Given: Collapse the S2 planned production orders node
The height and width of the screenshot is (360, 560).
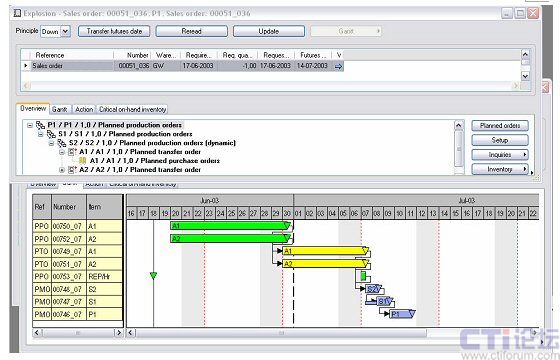Looking at the screenshot, I should point(51,143).
